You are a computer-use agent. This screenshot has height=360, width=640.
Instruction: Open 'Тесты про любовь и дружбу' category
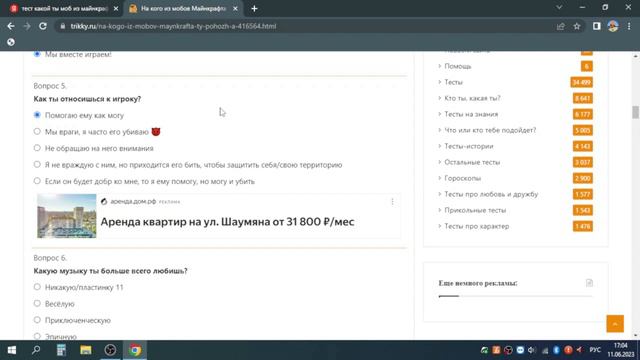coord(491,194)
